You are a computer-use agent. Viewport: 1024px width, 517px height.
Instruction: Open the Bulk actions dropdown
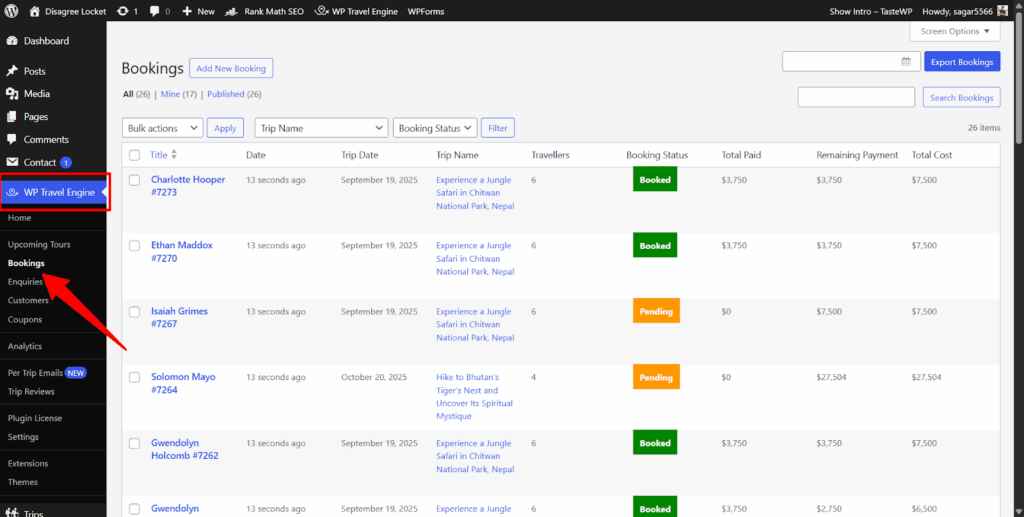tap(163, 128)
